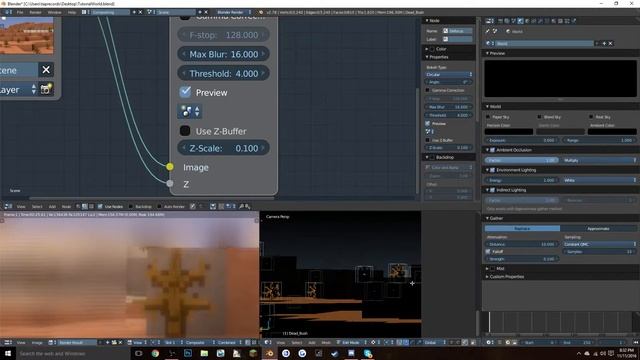Click the Image input socket on the node
Viewport: 640px width, 360px height.
pos(170,167)
